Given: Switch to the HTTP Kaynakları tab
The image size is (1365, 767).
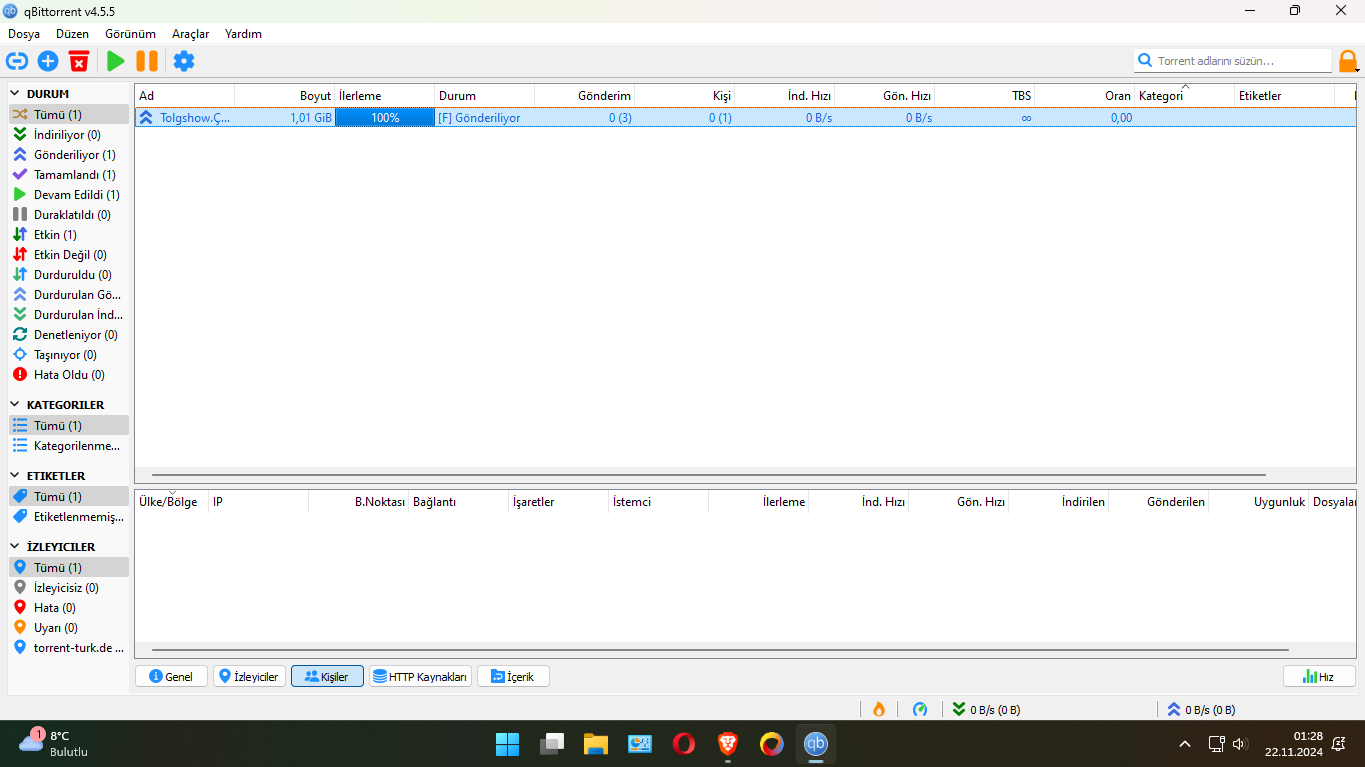Looking at the screenshot, I should click(420, 677).
